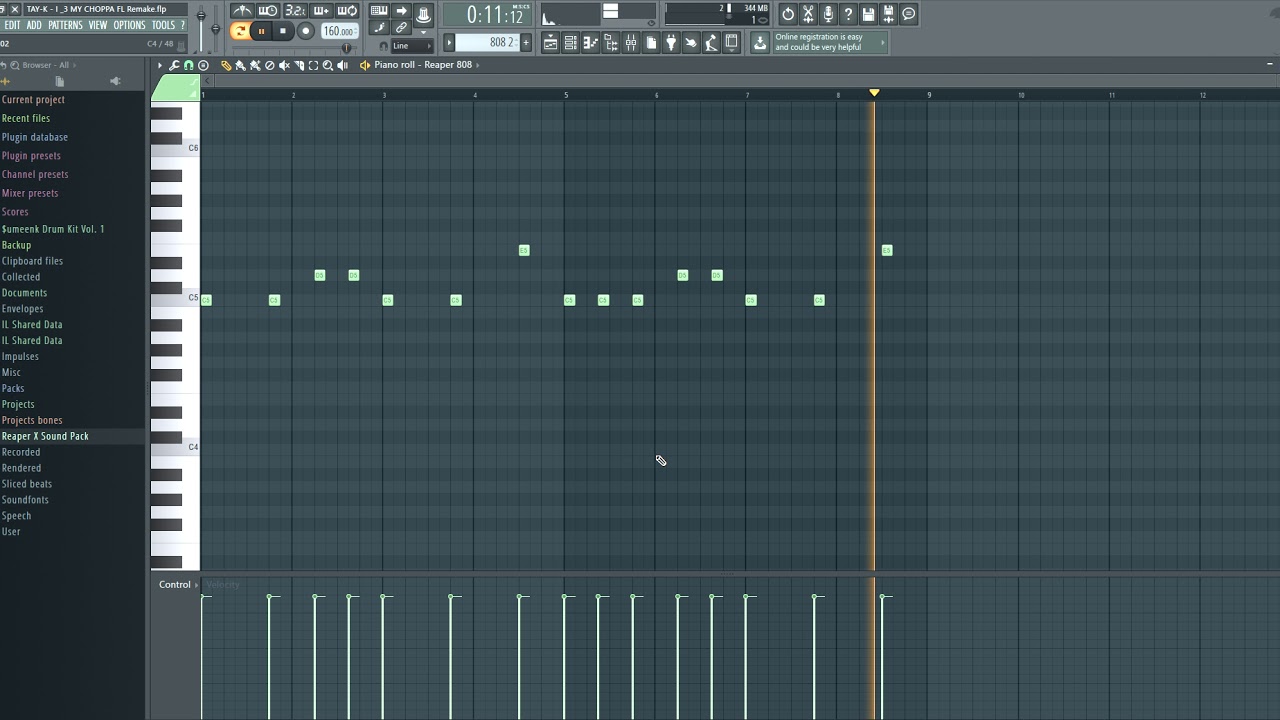Open the Browser - All dropdown
This screenshot has width=1280, height=720.
click(x=47, y=65)
